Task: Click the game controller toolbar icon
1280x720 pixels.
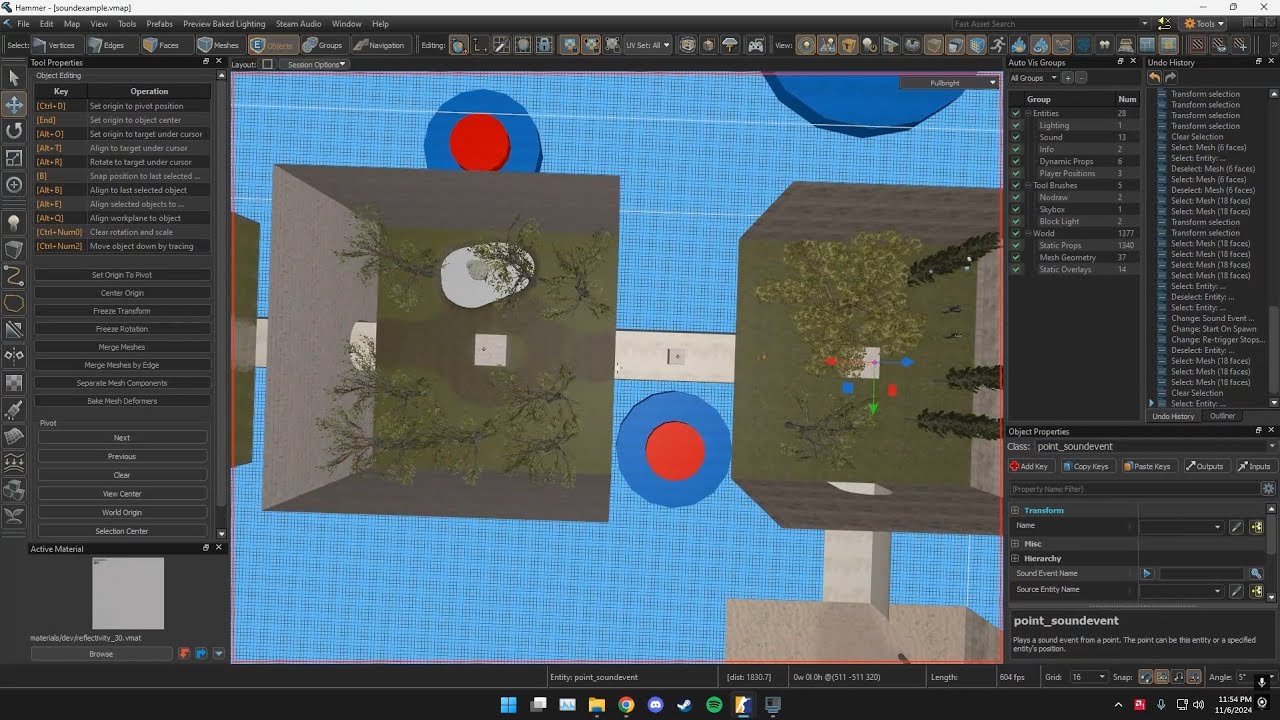Action: (756, 45)
